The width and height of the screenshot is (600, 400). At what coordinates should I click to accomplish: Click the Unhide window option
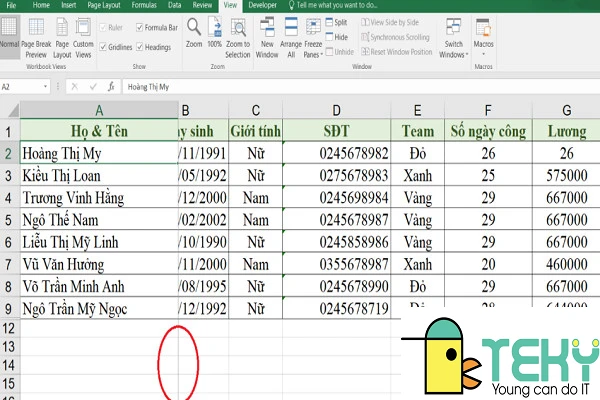[340, 52]
